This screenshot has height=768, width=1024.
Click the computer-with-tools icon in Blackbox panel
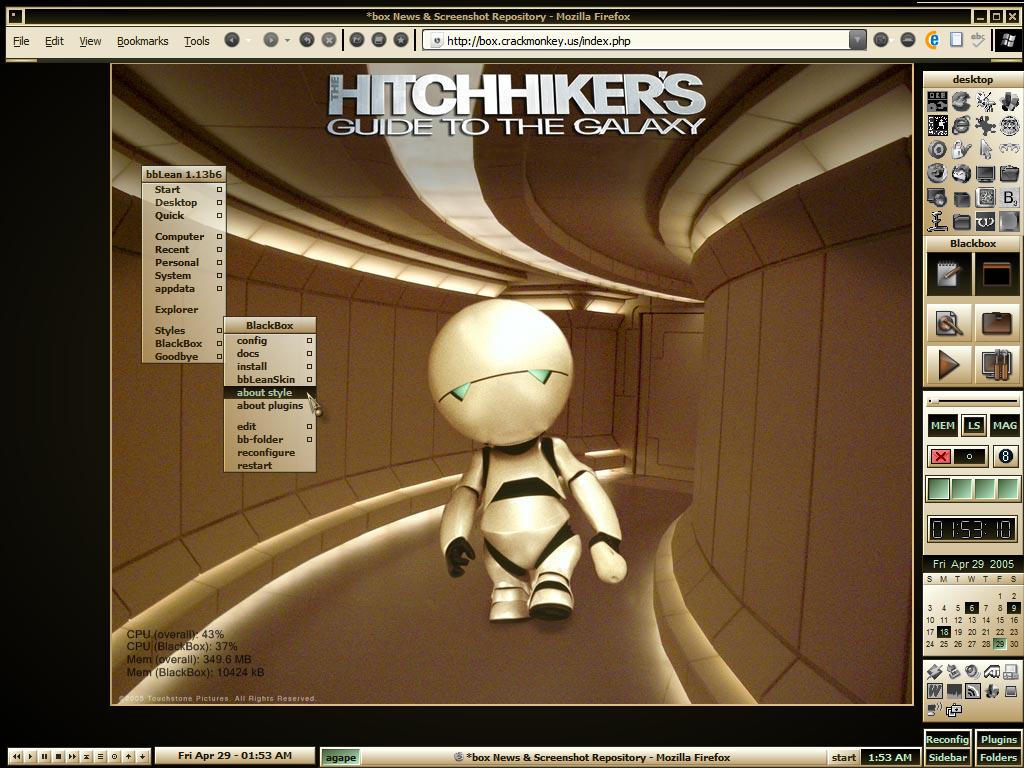click(x=997, y=364)
